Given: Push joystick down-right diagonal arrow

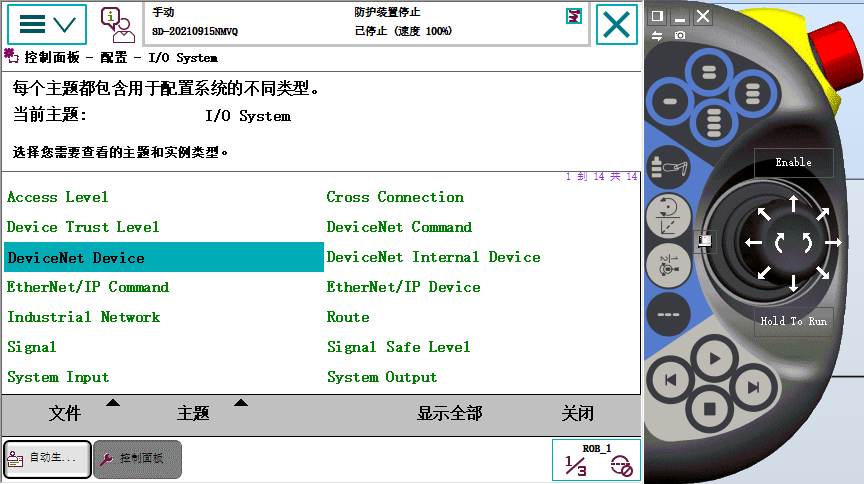Looking at the screenshot, I should coord(823,272).
